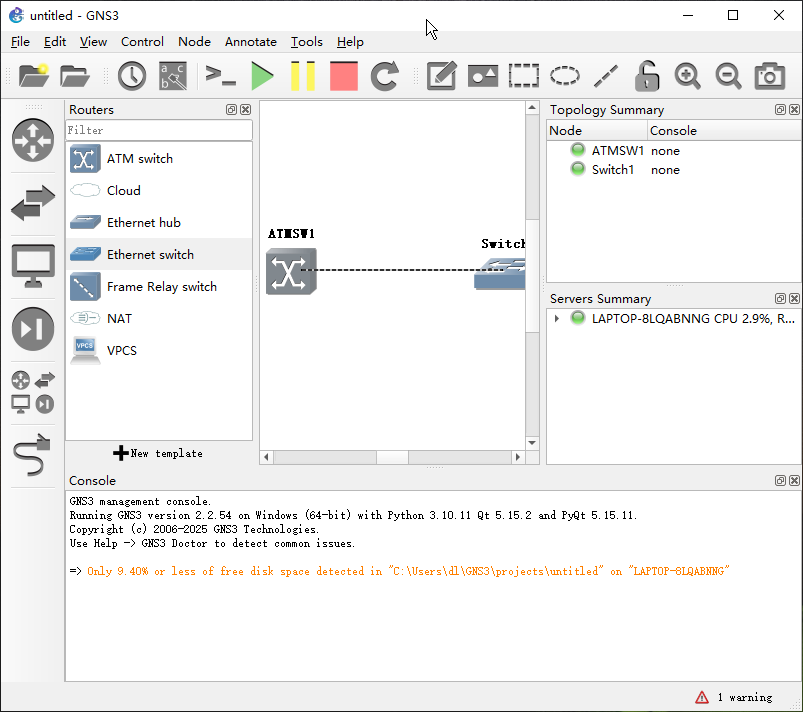Viewport: 803px width, 712px height.
Task: Click the Node column header
Action: [597, 131]
